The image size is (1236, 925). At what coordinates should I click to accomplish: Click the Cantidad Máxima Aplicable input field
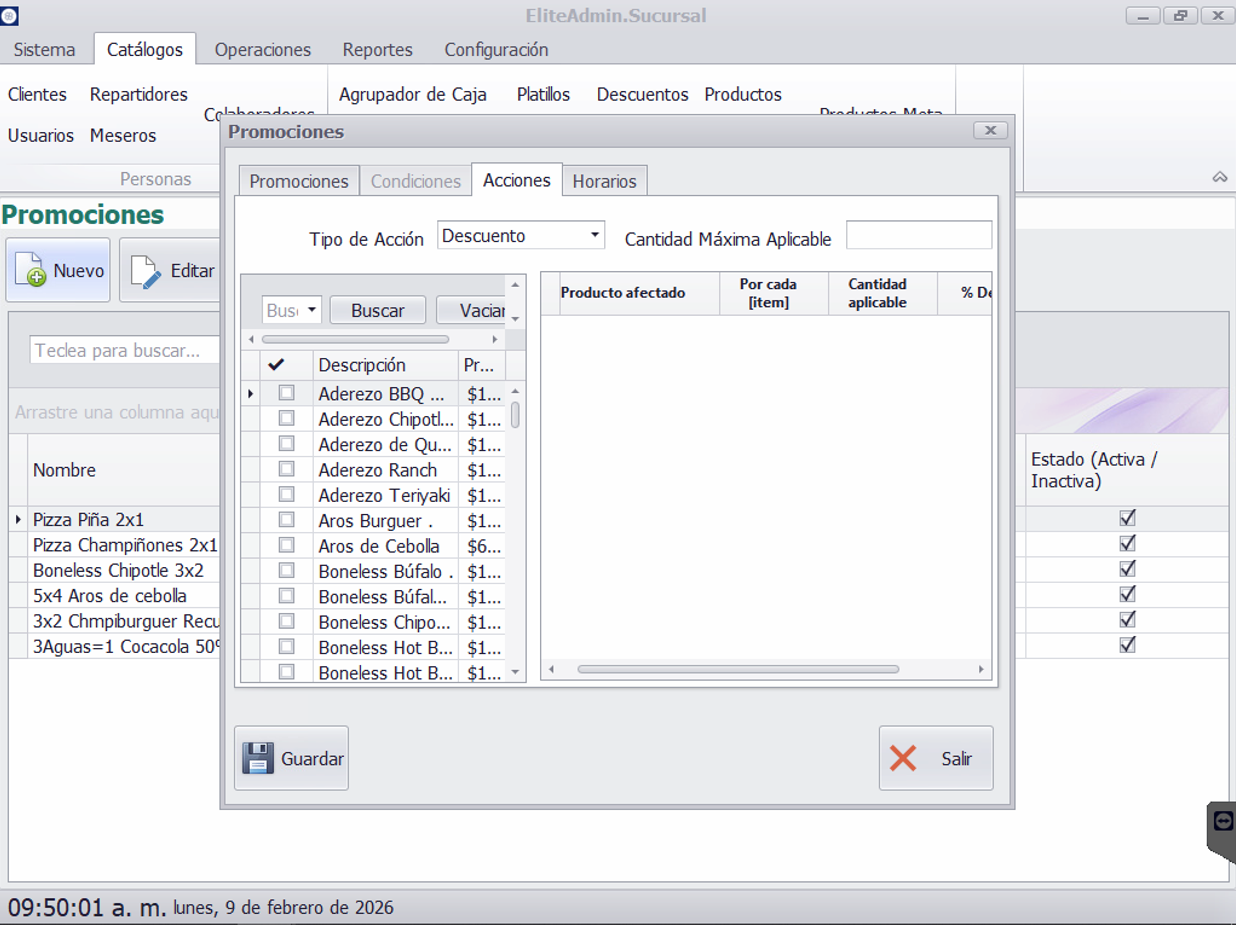pos(918,236)
